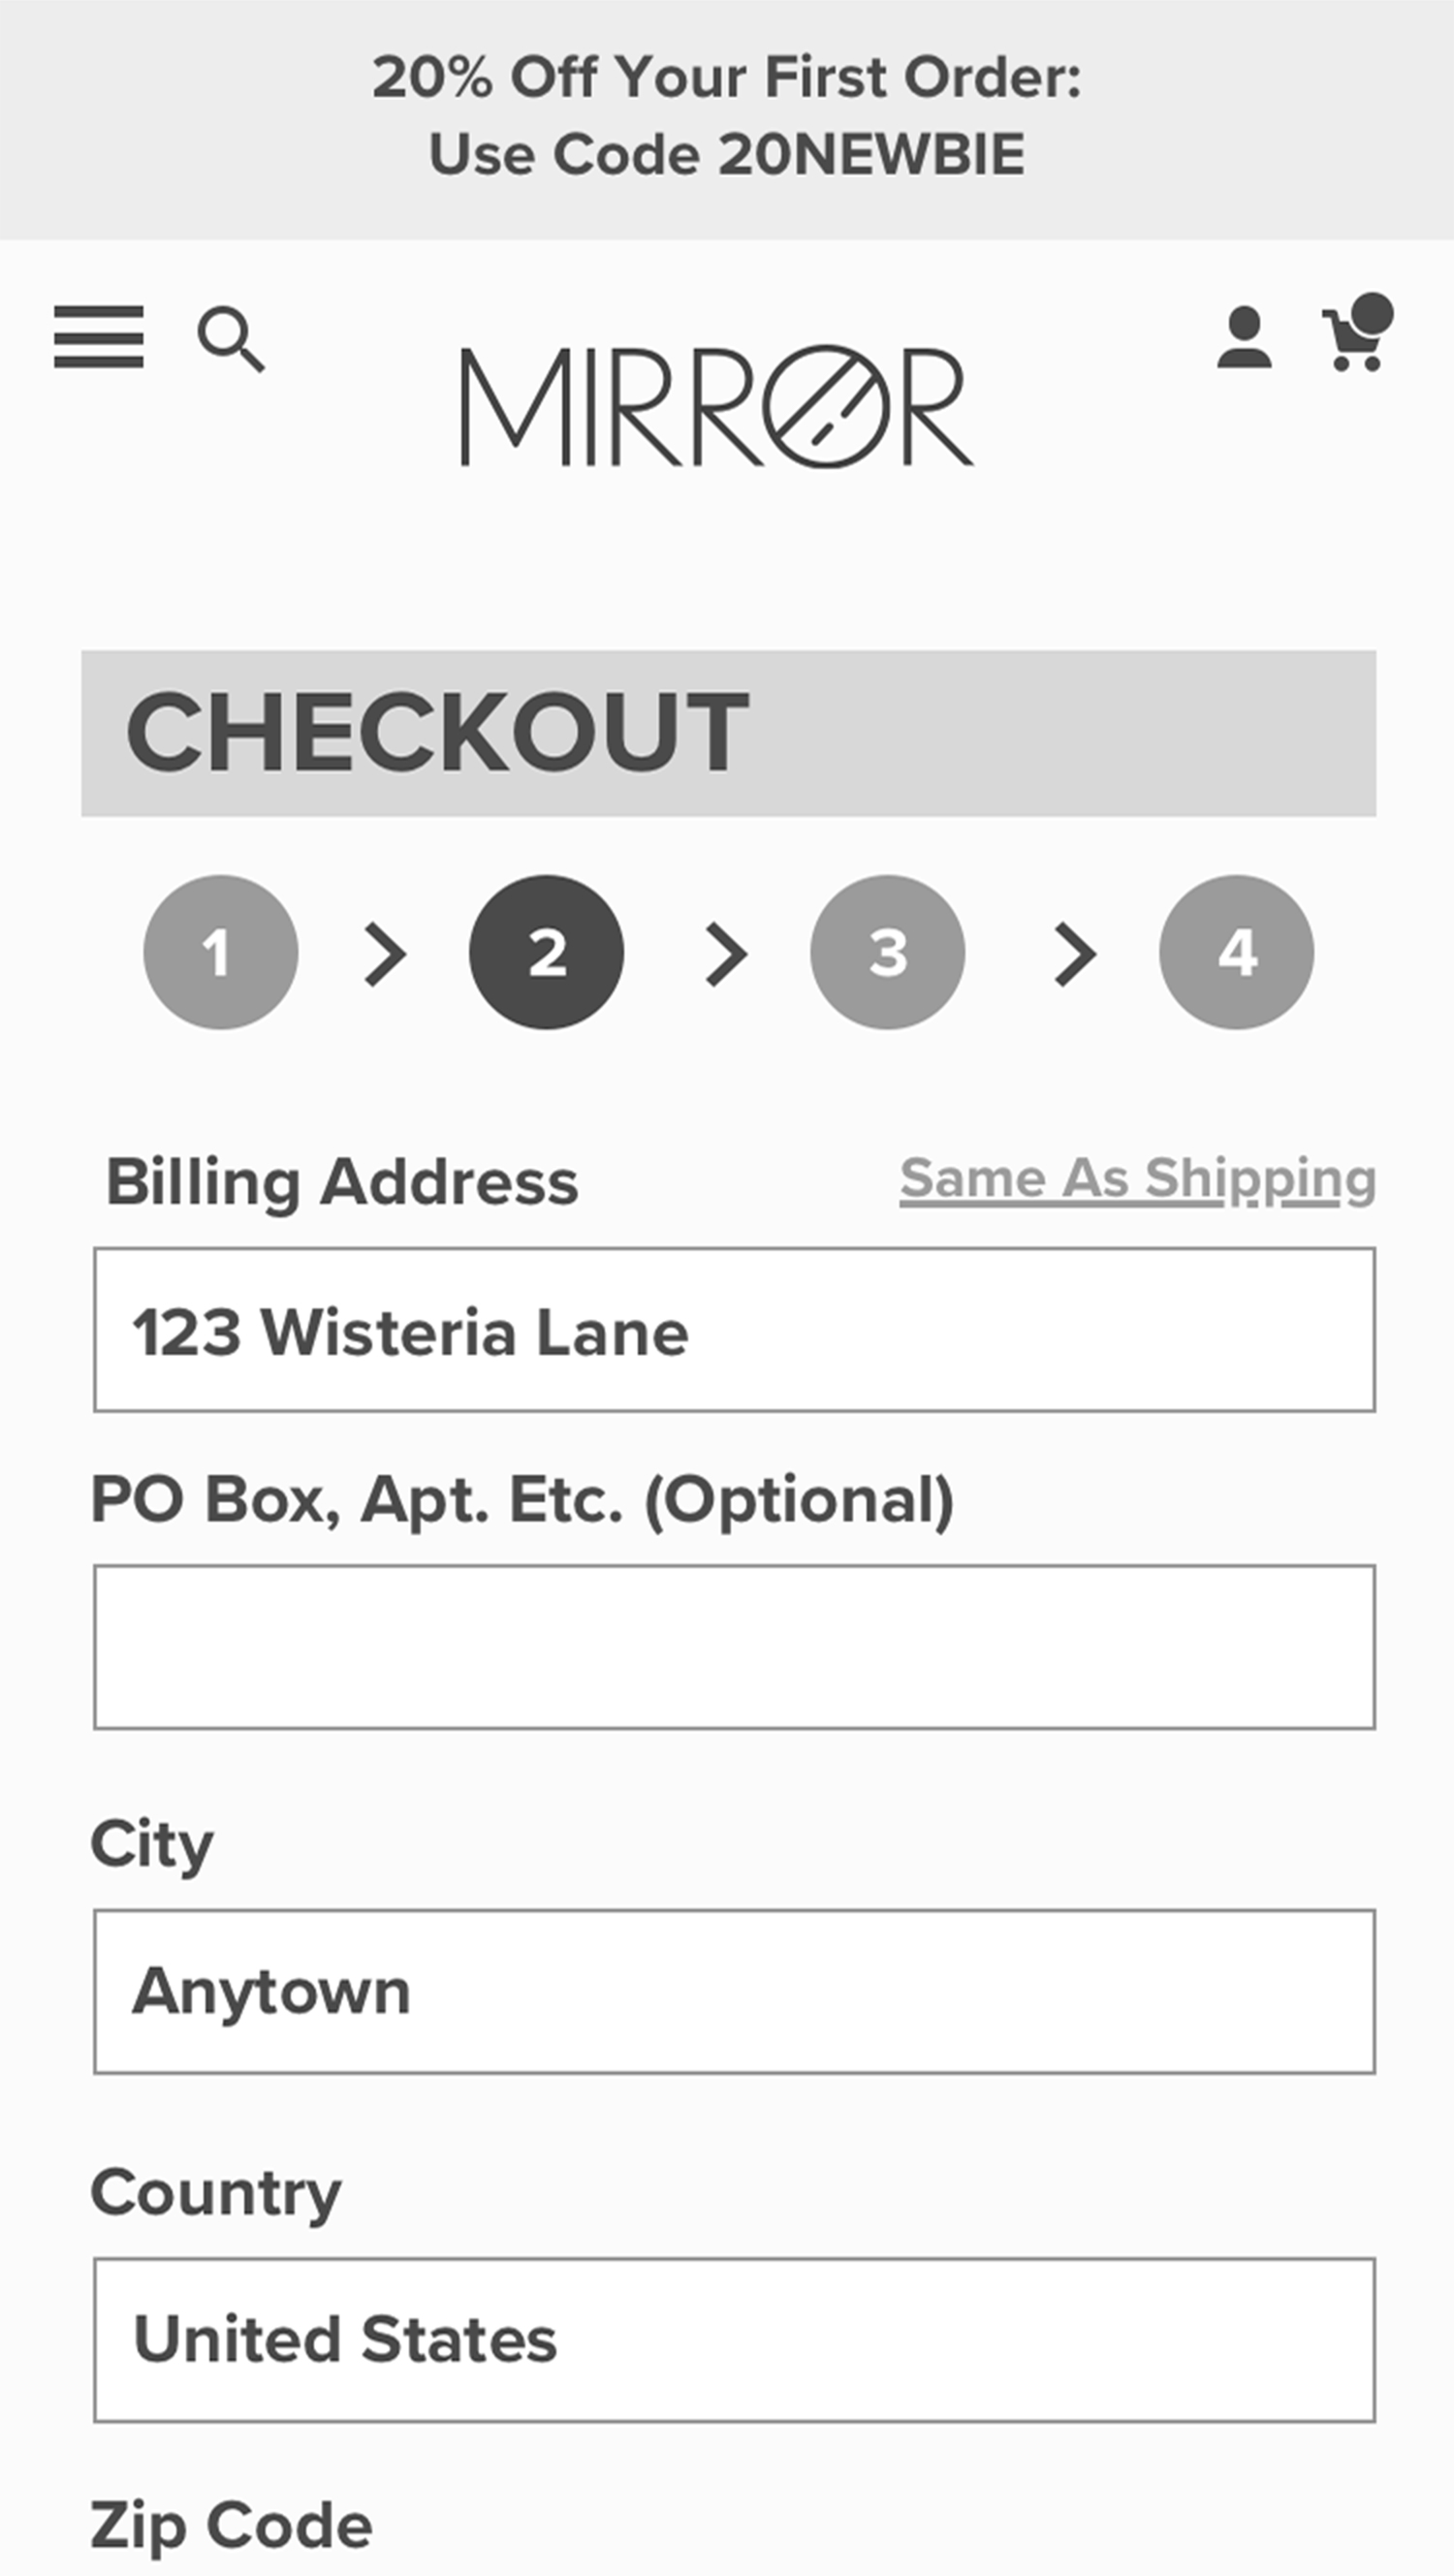The height and width of the screenshot is (2576, 1454).
Task: Open the Country selection field
Action: (x=734, y=2340)
